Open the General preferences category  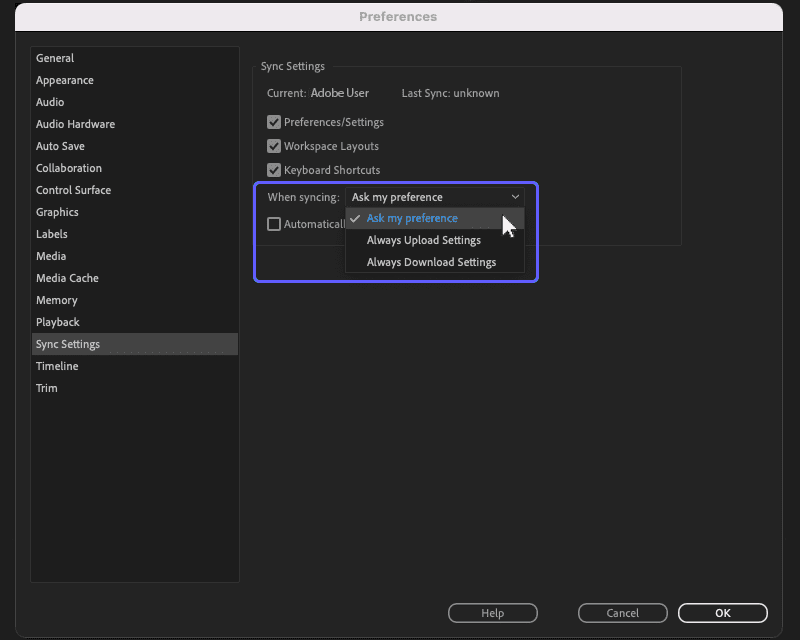coord(55,58)
